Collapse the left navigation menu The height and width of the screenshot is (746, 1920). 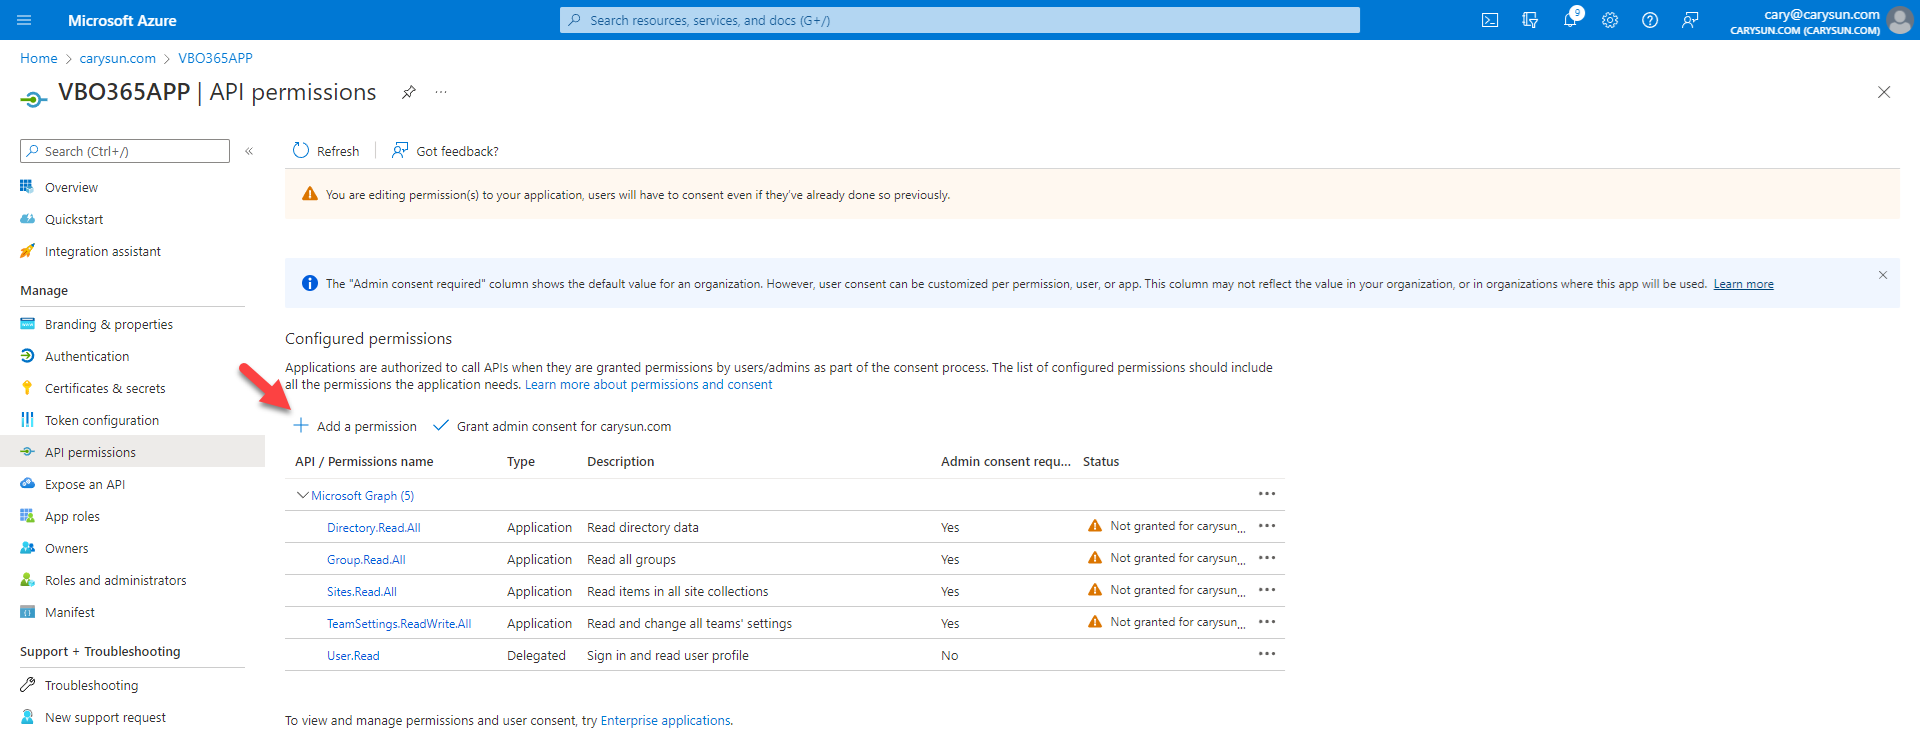pyautogui.click(x=249, y=151)
